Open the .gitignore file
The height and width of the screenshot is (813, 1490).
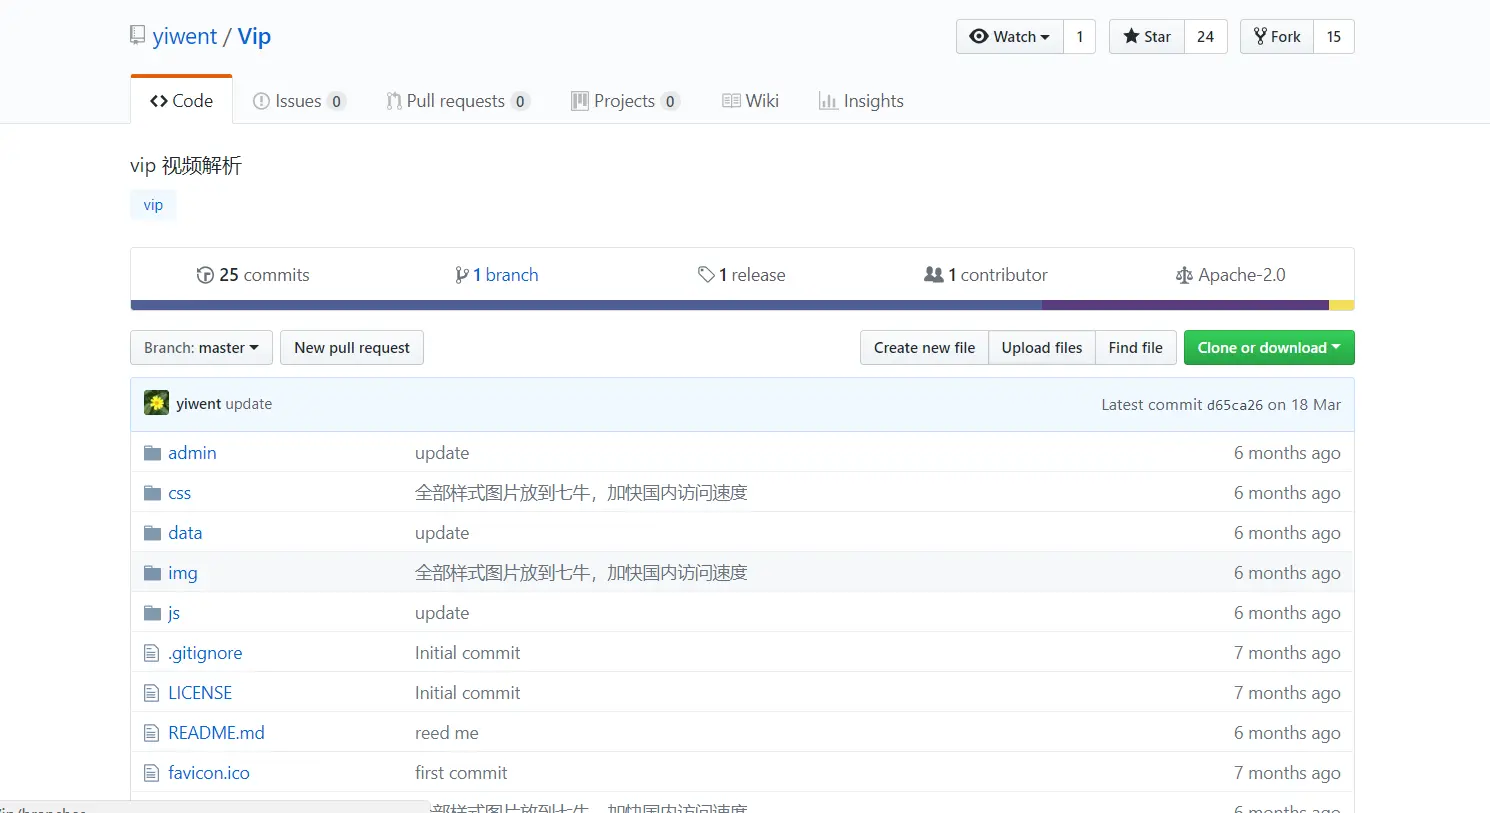pyautogui.click(x=205, y=653)
